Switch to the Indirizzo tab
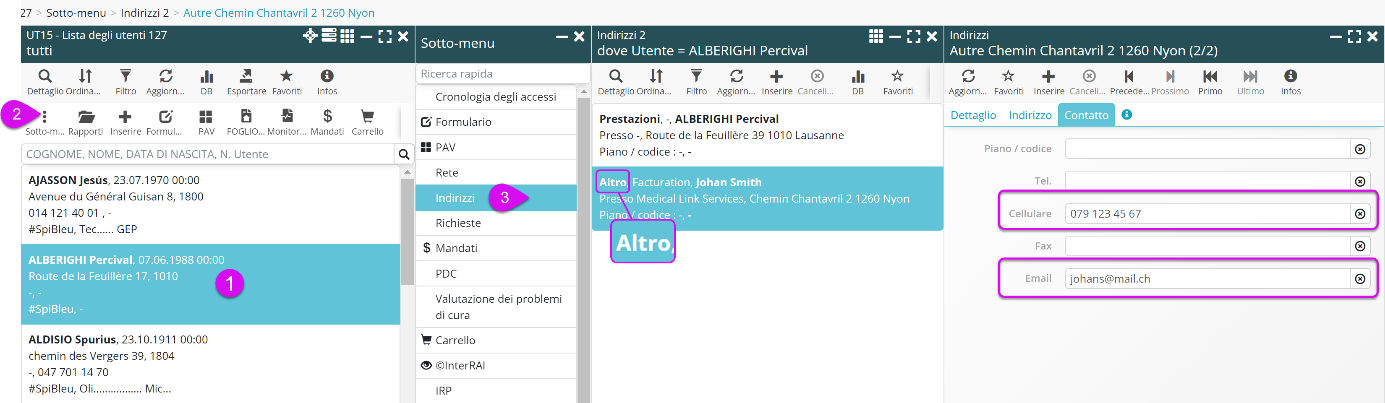 pyautogui.click(x=1029, y=116)
